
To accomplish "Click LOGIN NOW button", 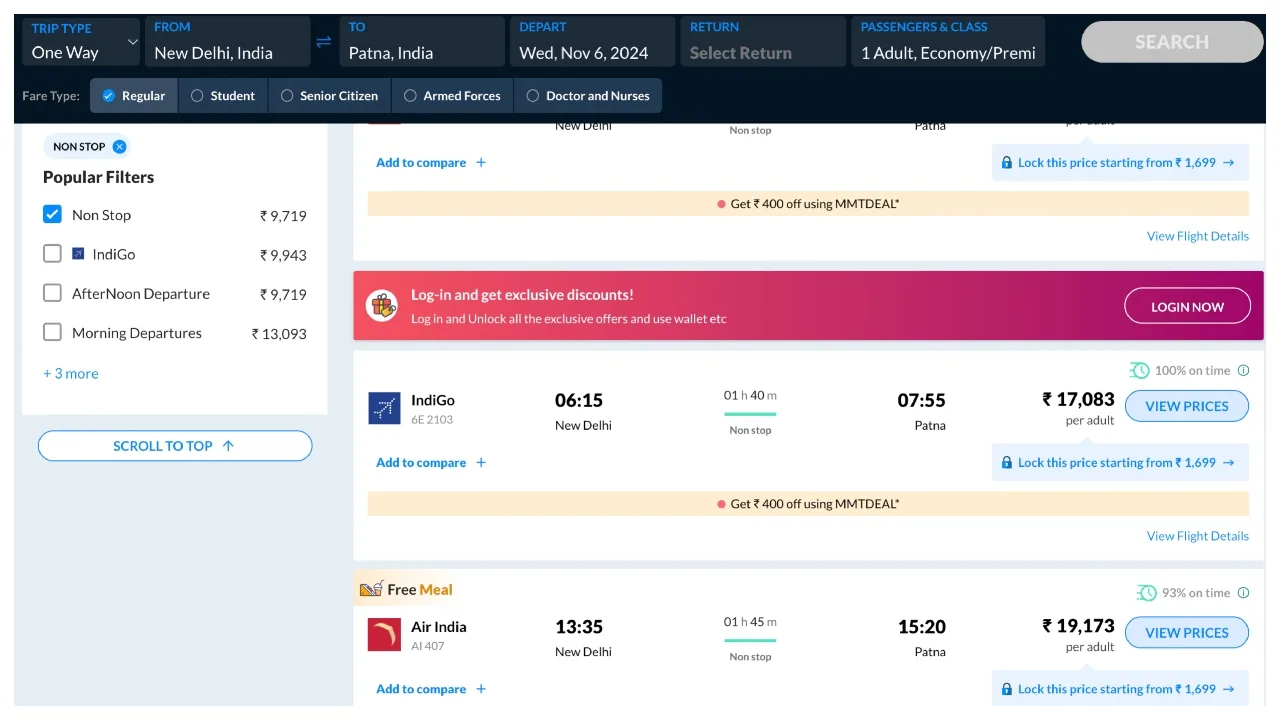I will [1187, 306].
